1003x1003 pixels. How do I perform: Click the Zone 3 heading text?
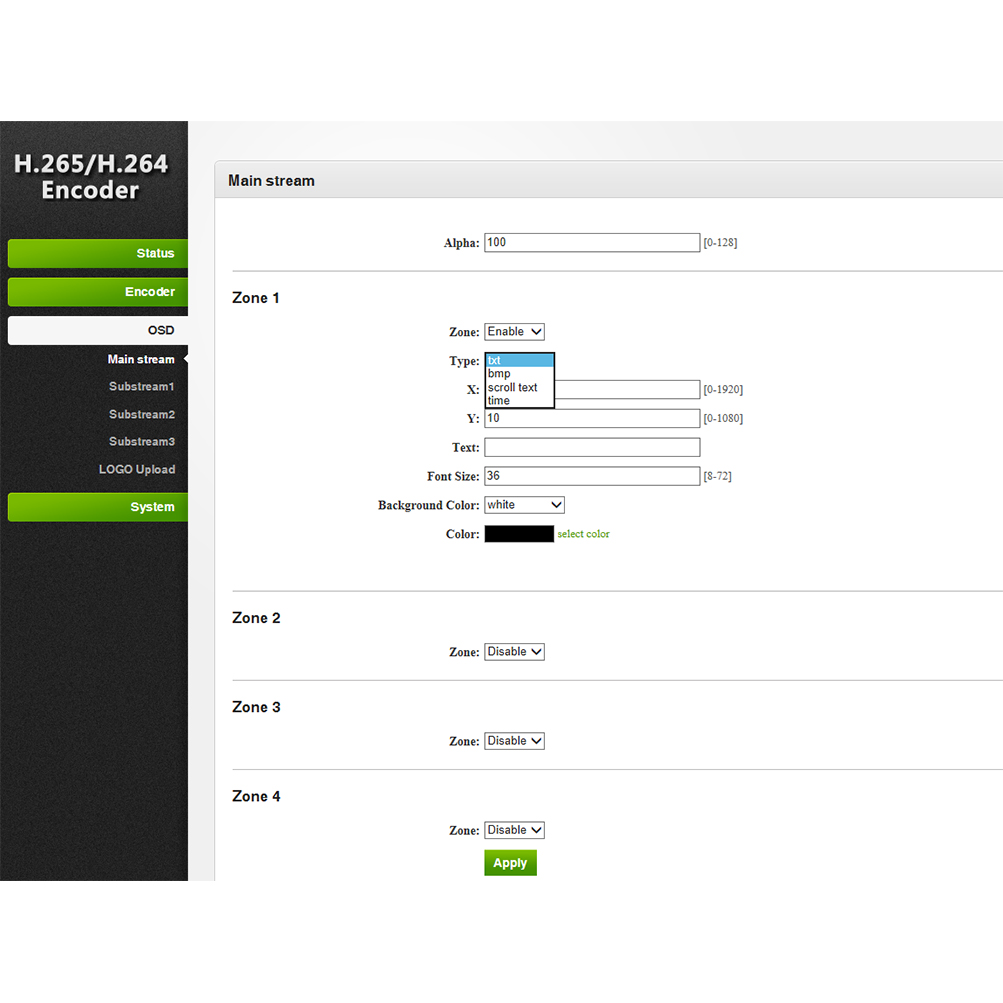coord(256,707)
